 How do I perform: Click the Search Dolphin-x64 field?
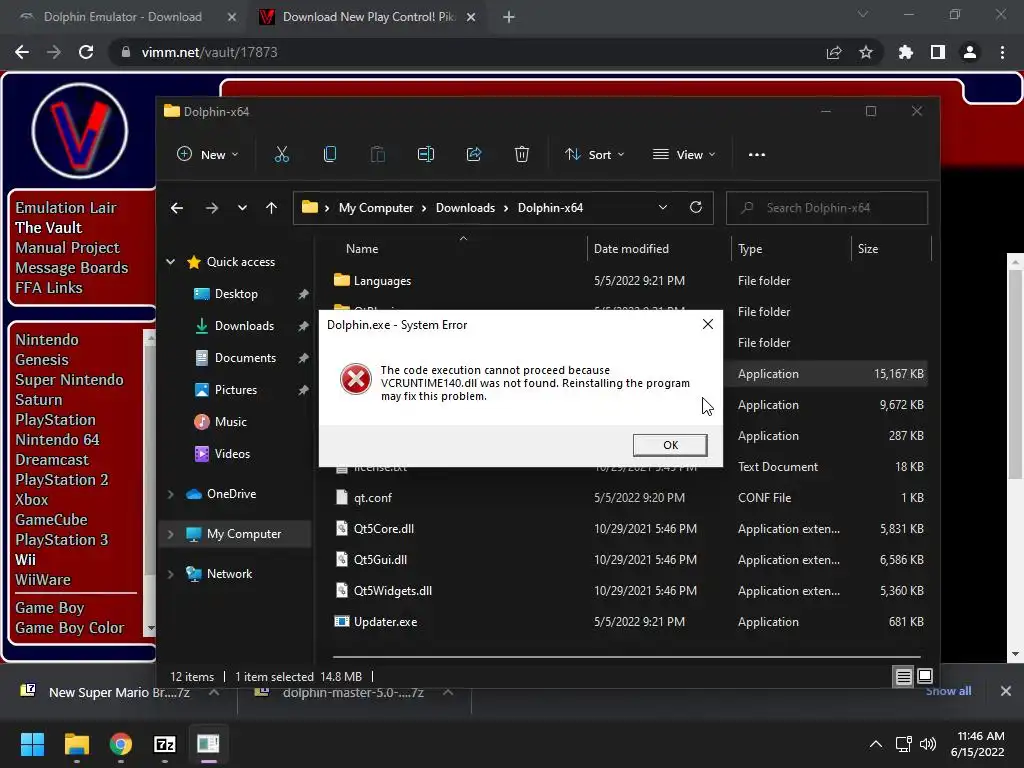pyautogui.click(x=827, y=208)
